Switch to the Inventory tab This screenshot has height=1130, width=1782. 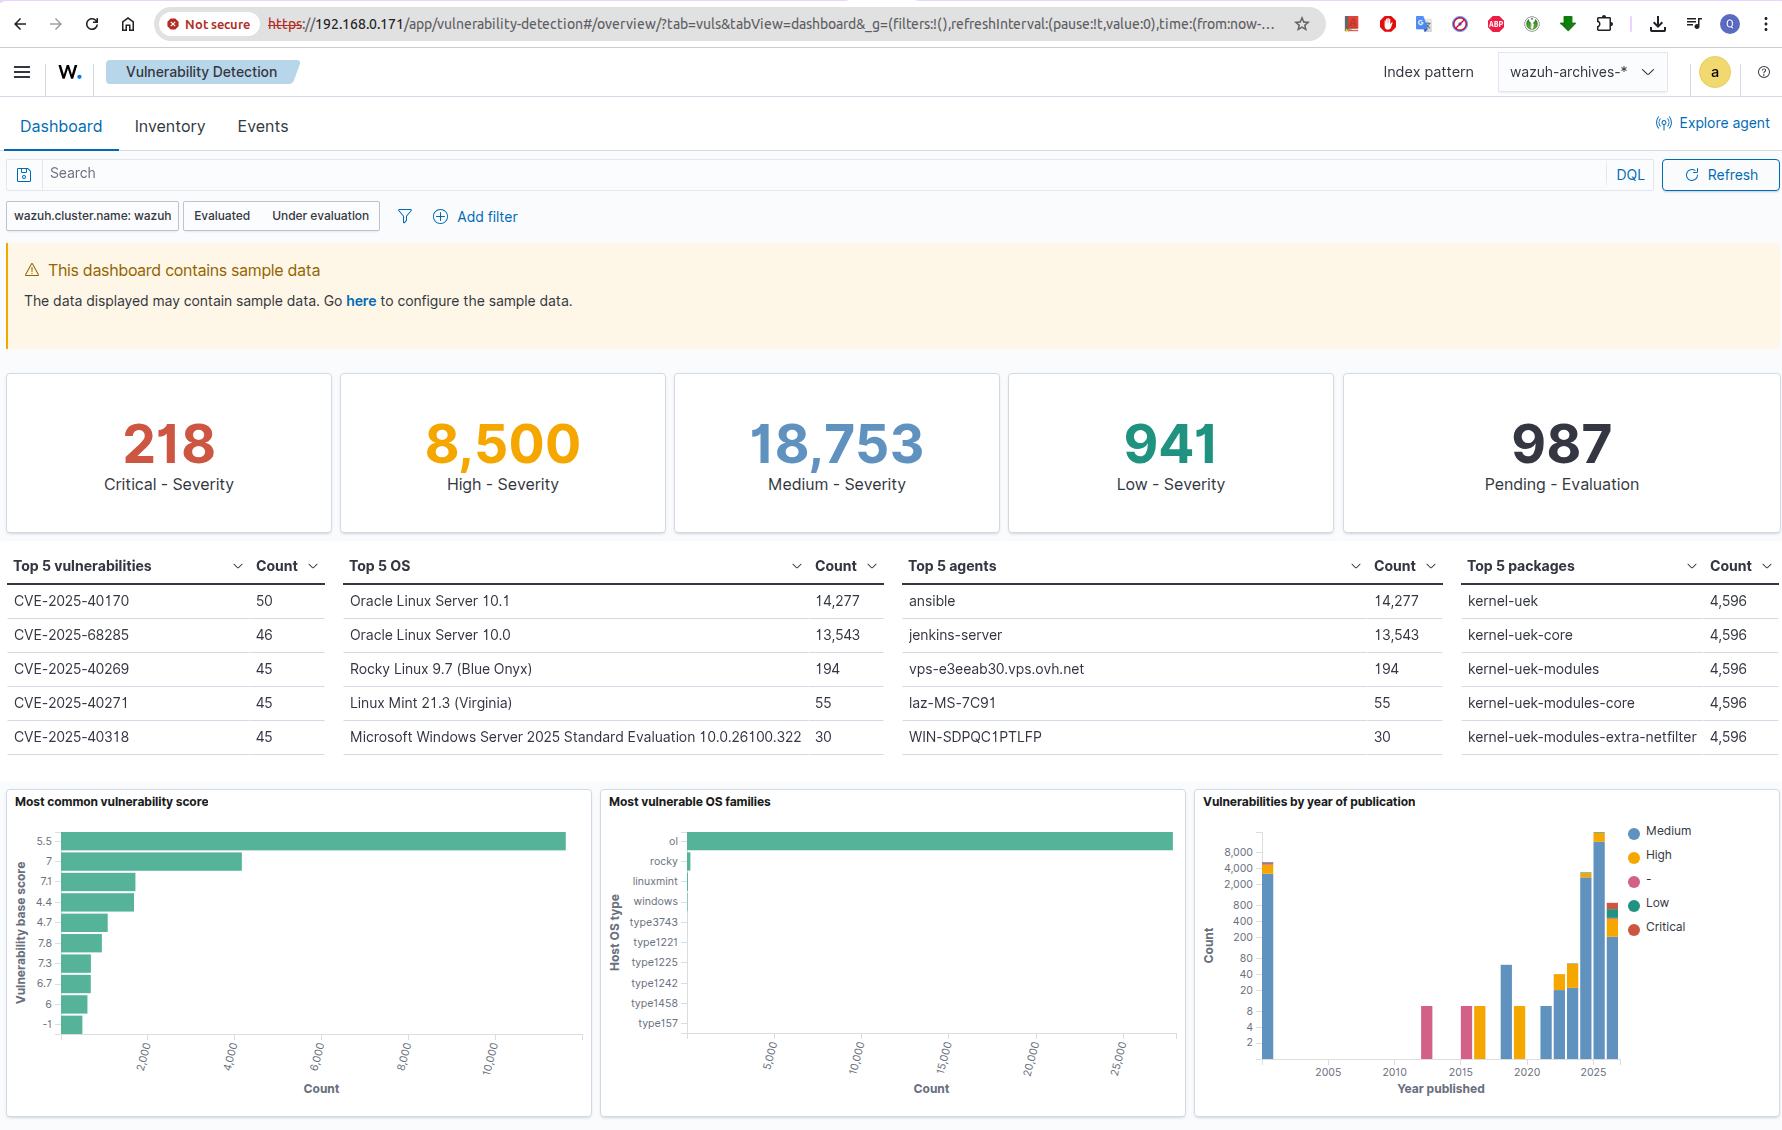(170, 126)
